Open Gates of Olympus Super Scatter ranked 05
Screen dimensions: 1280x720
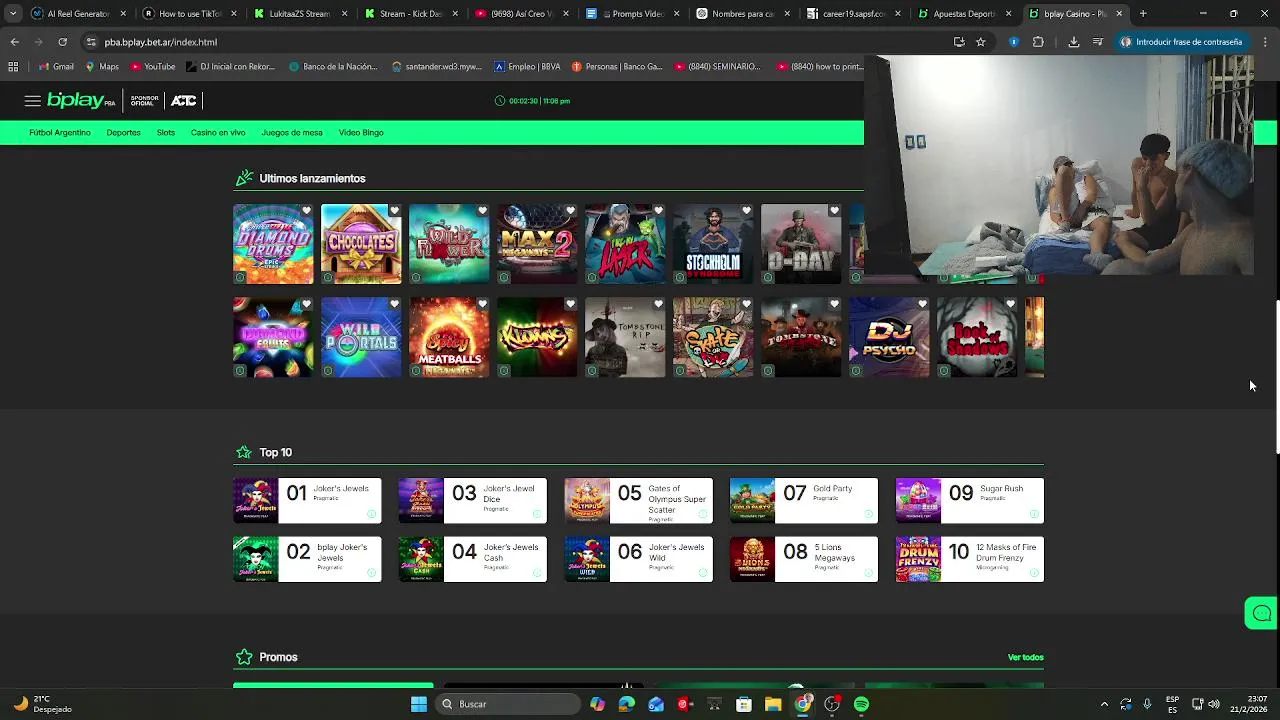[638, 500]
